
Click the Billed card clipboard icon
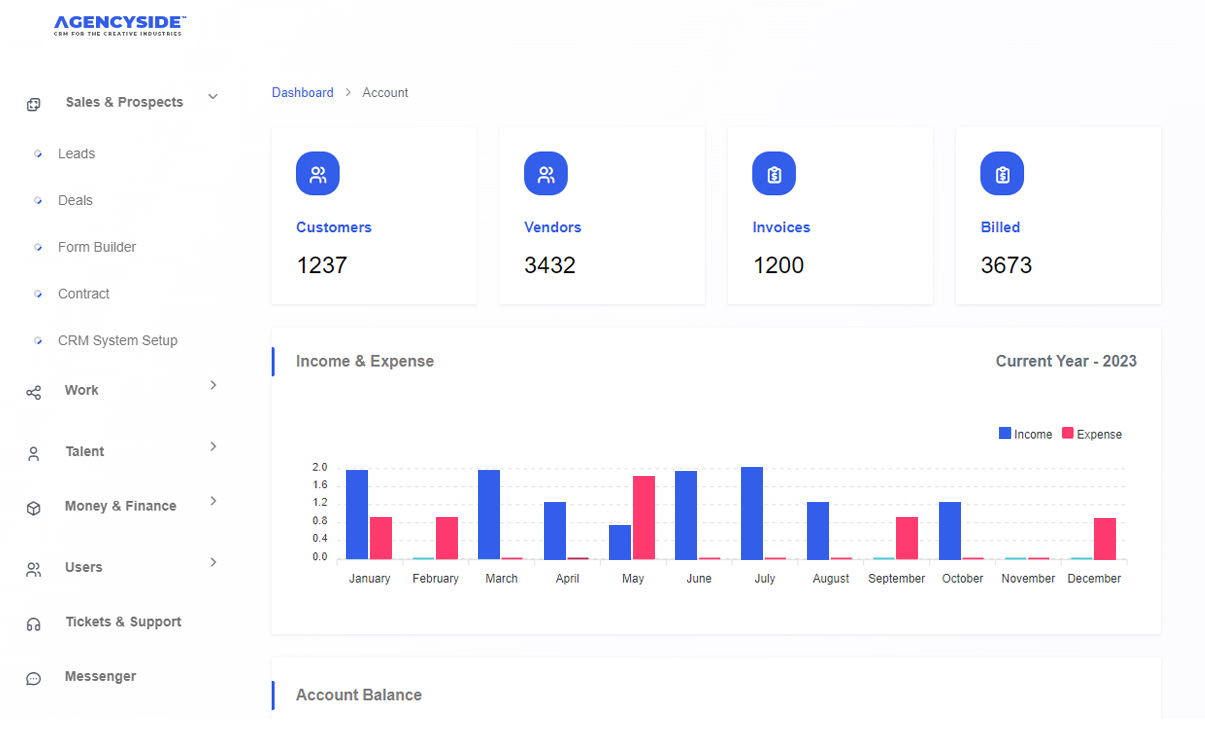tap(1002, 175)
